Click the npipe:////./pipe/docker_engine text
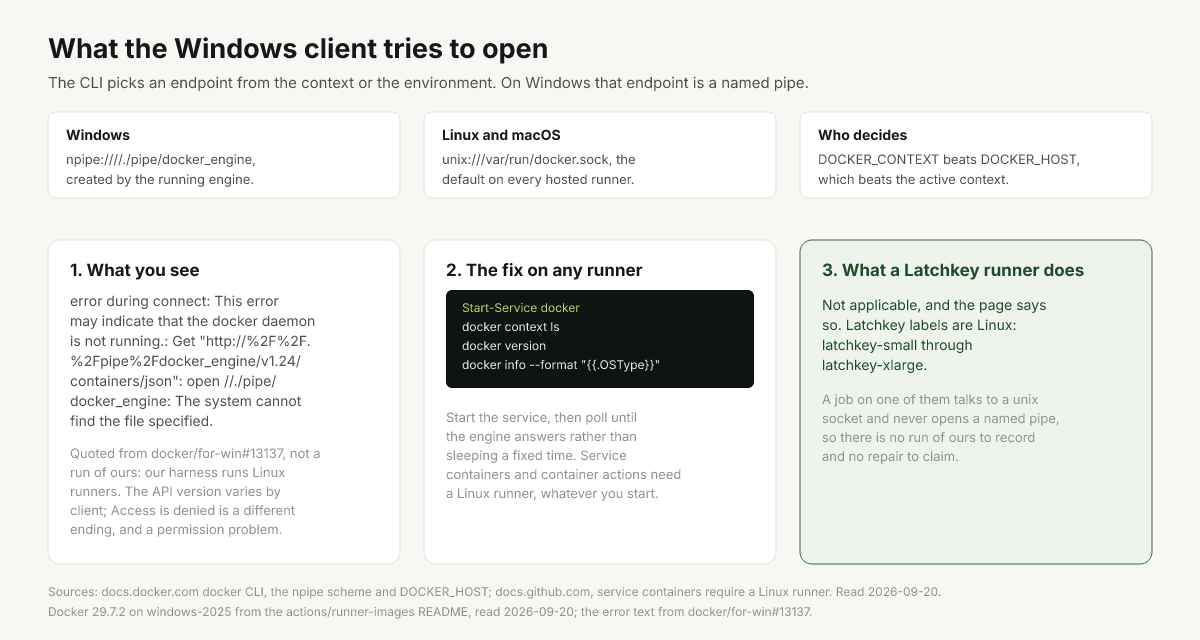 (x=161, y=159)
